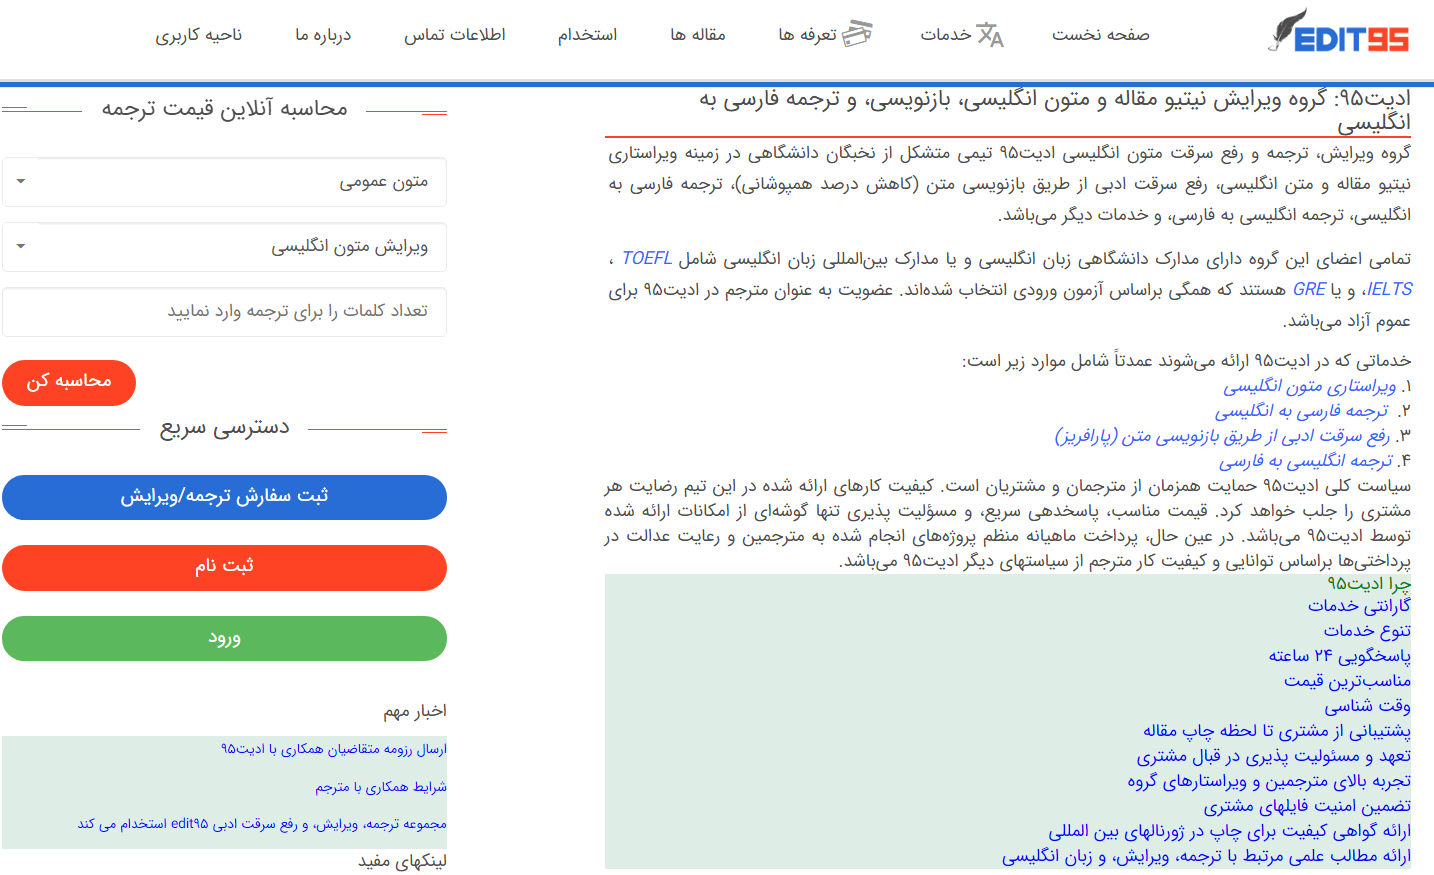Click the payment card icon beside تعرفه ها
This screenshot has width=1434, height=875.
click(857, 34)
